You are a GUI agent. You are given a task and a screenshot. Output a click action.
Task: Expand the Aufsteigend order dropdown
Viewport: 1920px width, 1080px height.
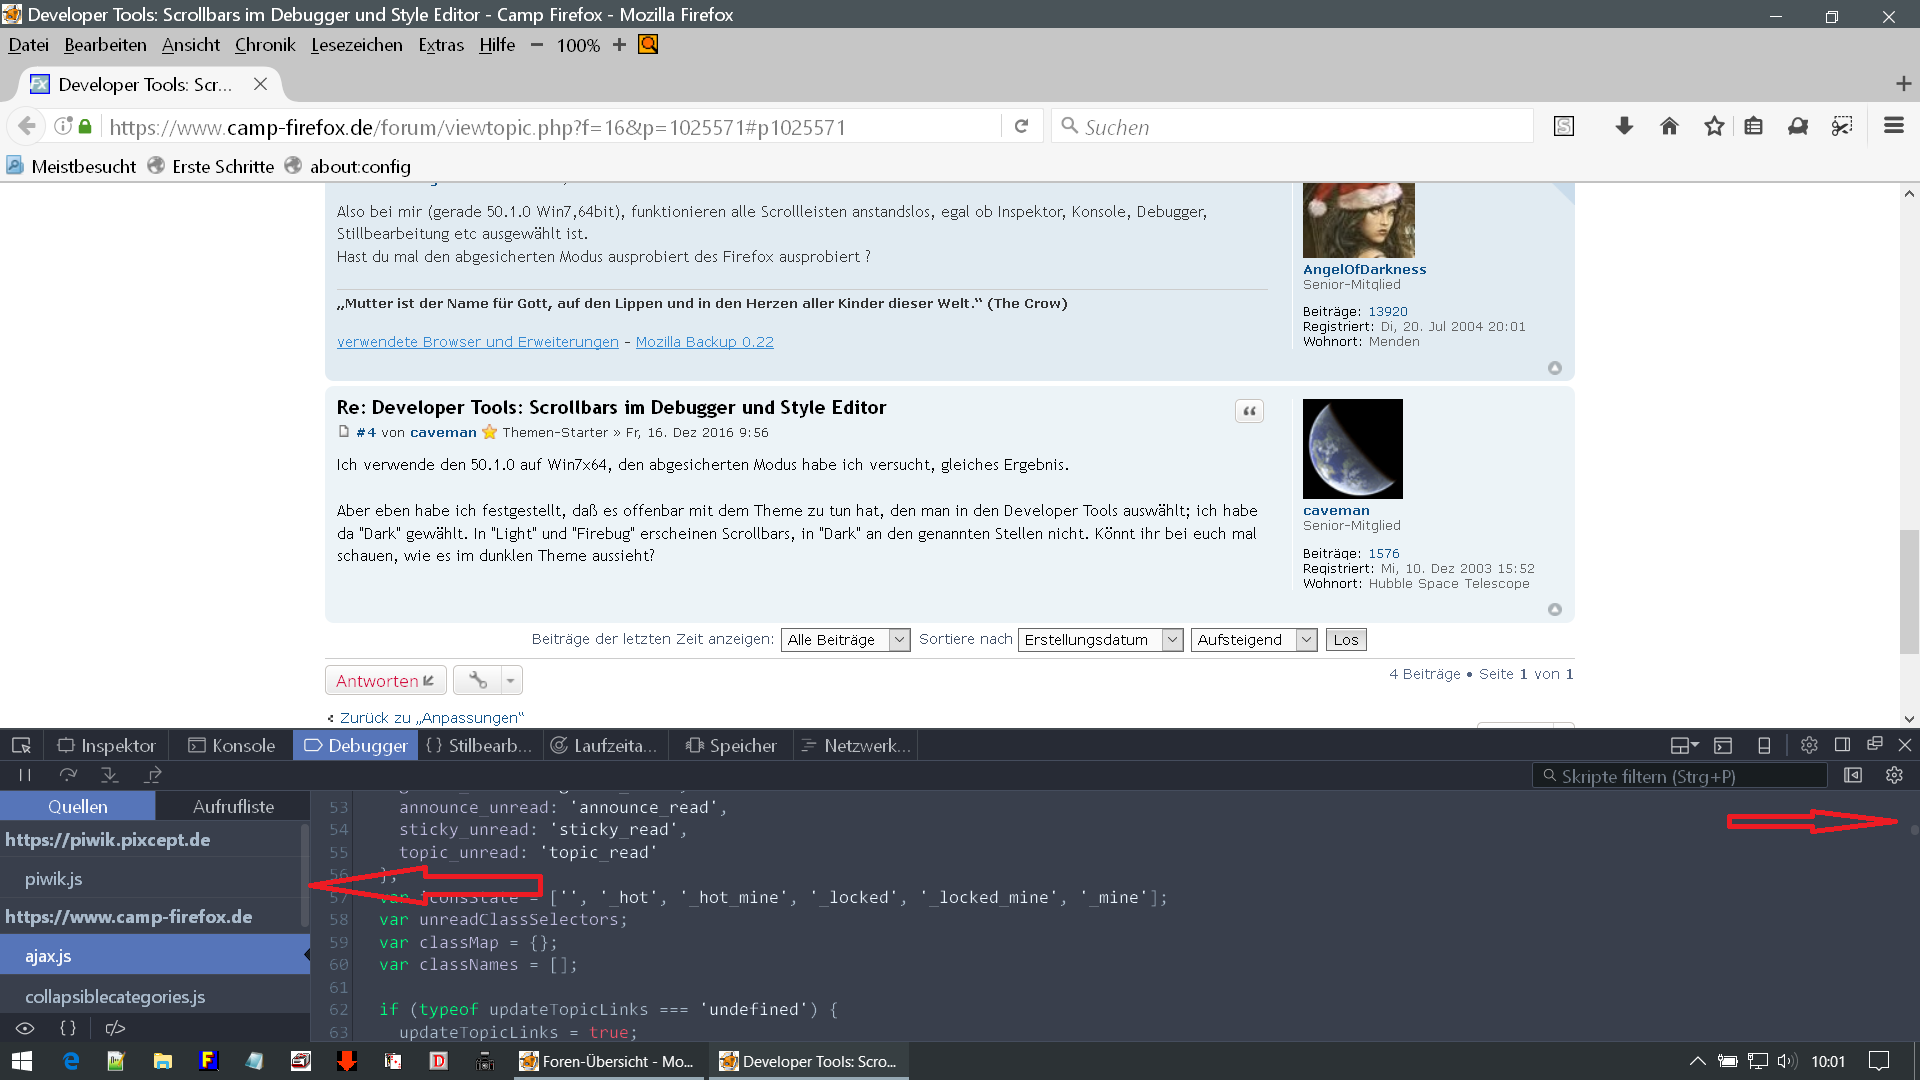click(x=1253, y=640)
